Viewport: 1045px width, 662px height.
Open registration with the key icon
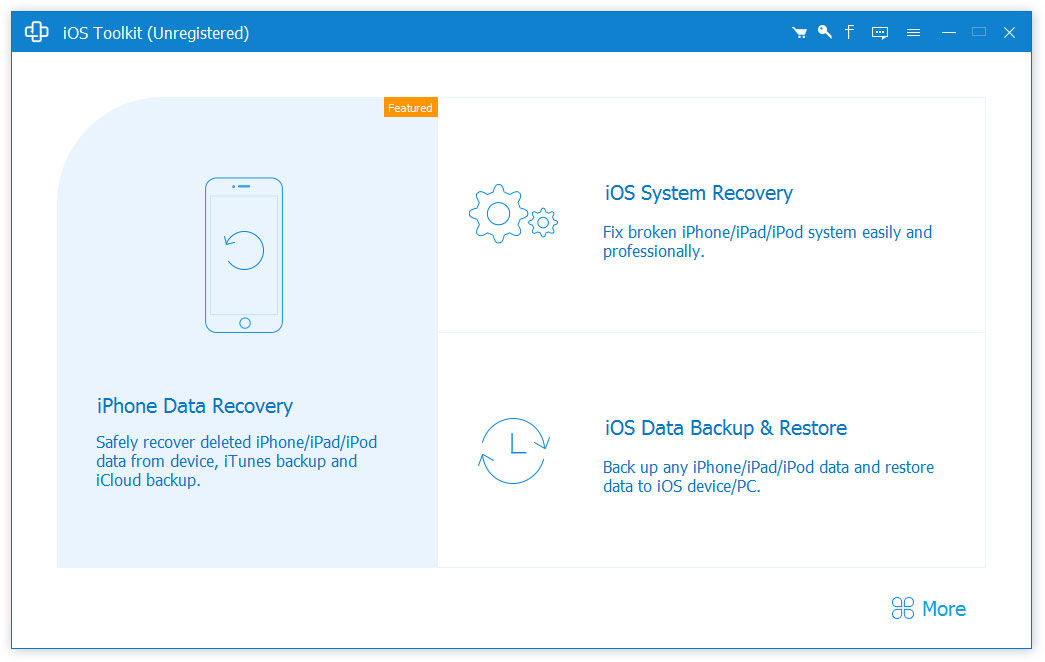[824, 33]
